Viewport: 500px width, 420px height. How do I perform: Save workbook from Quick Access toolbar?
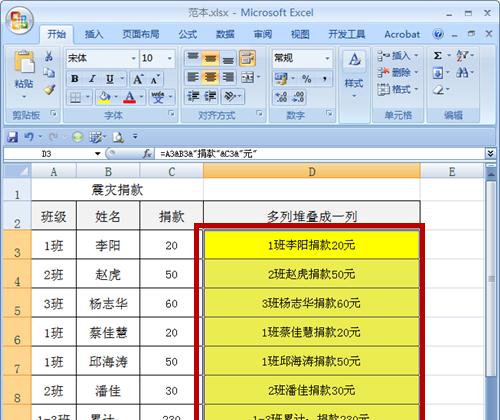pos(12,137)
